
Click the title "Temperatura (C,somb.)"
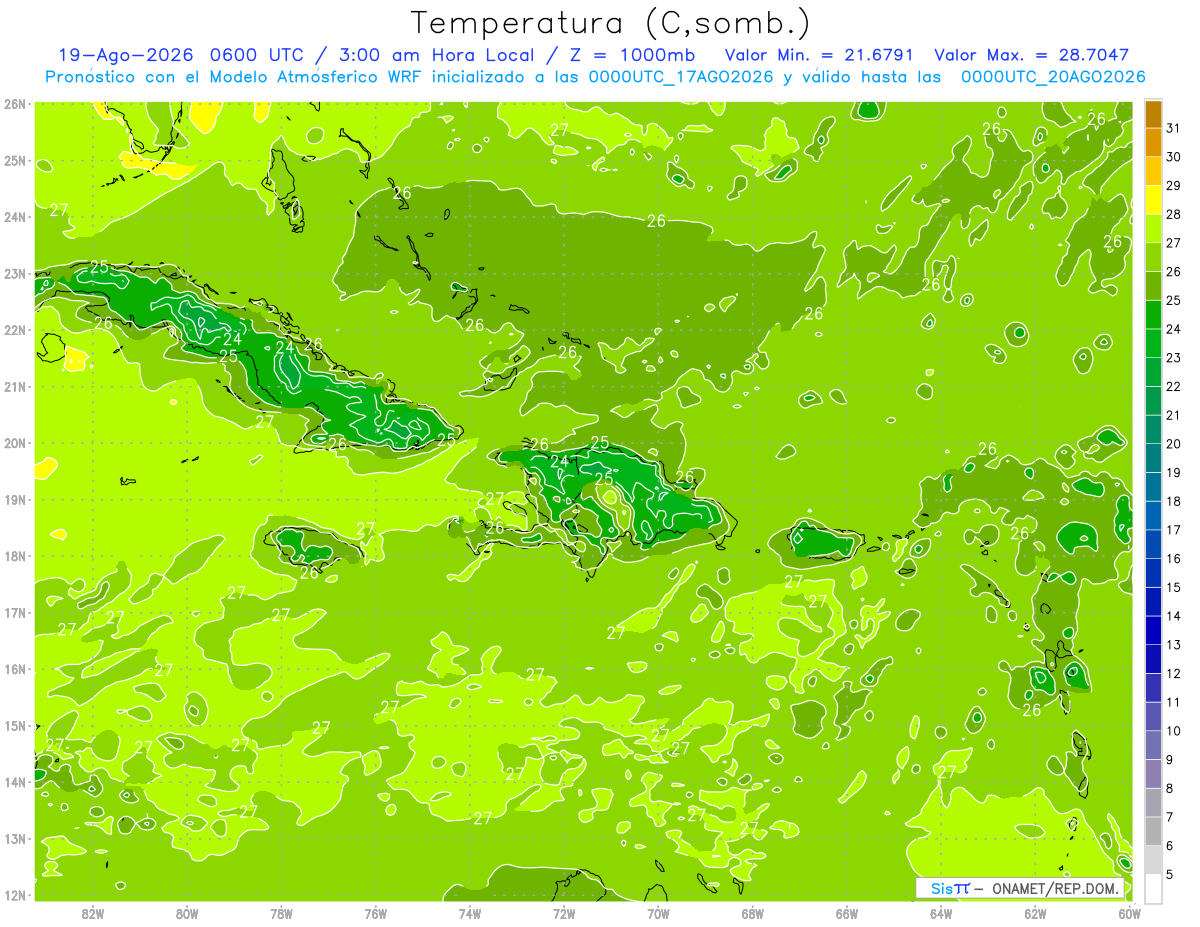pyautogui.click(x=611, y=23)
